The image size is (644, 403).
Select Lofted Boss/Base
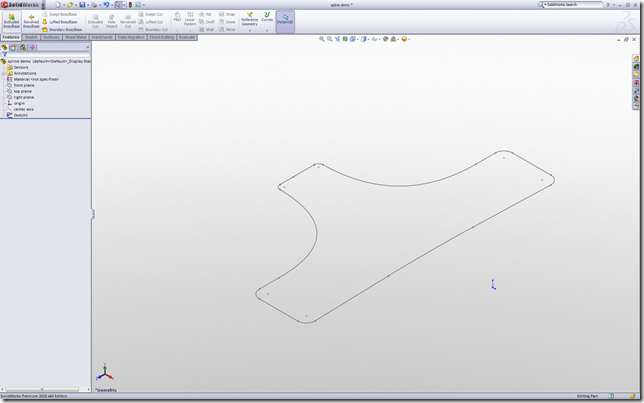tap(60, 22)
